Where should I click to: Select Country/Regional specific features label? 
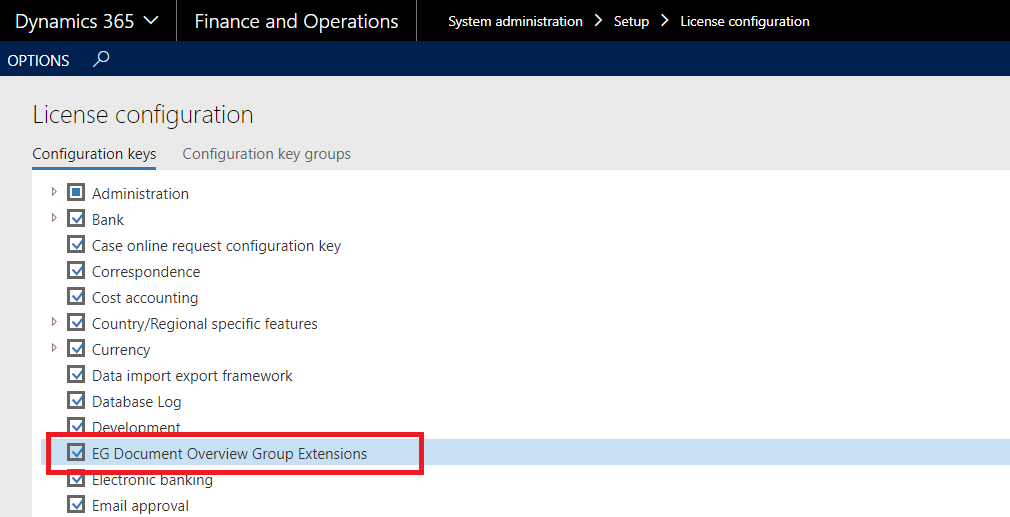coord(205,324)
